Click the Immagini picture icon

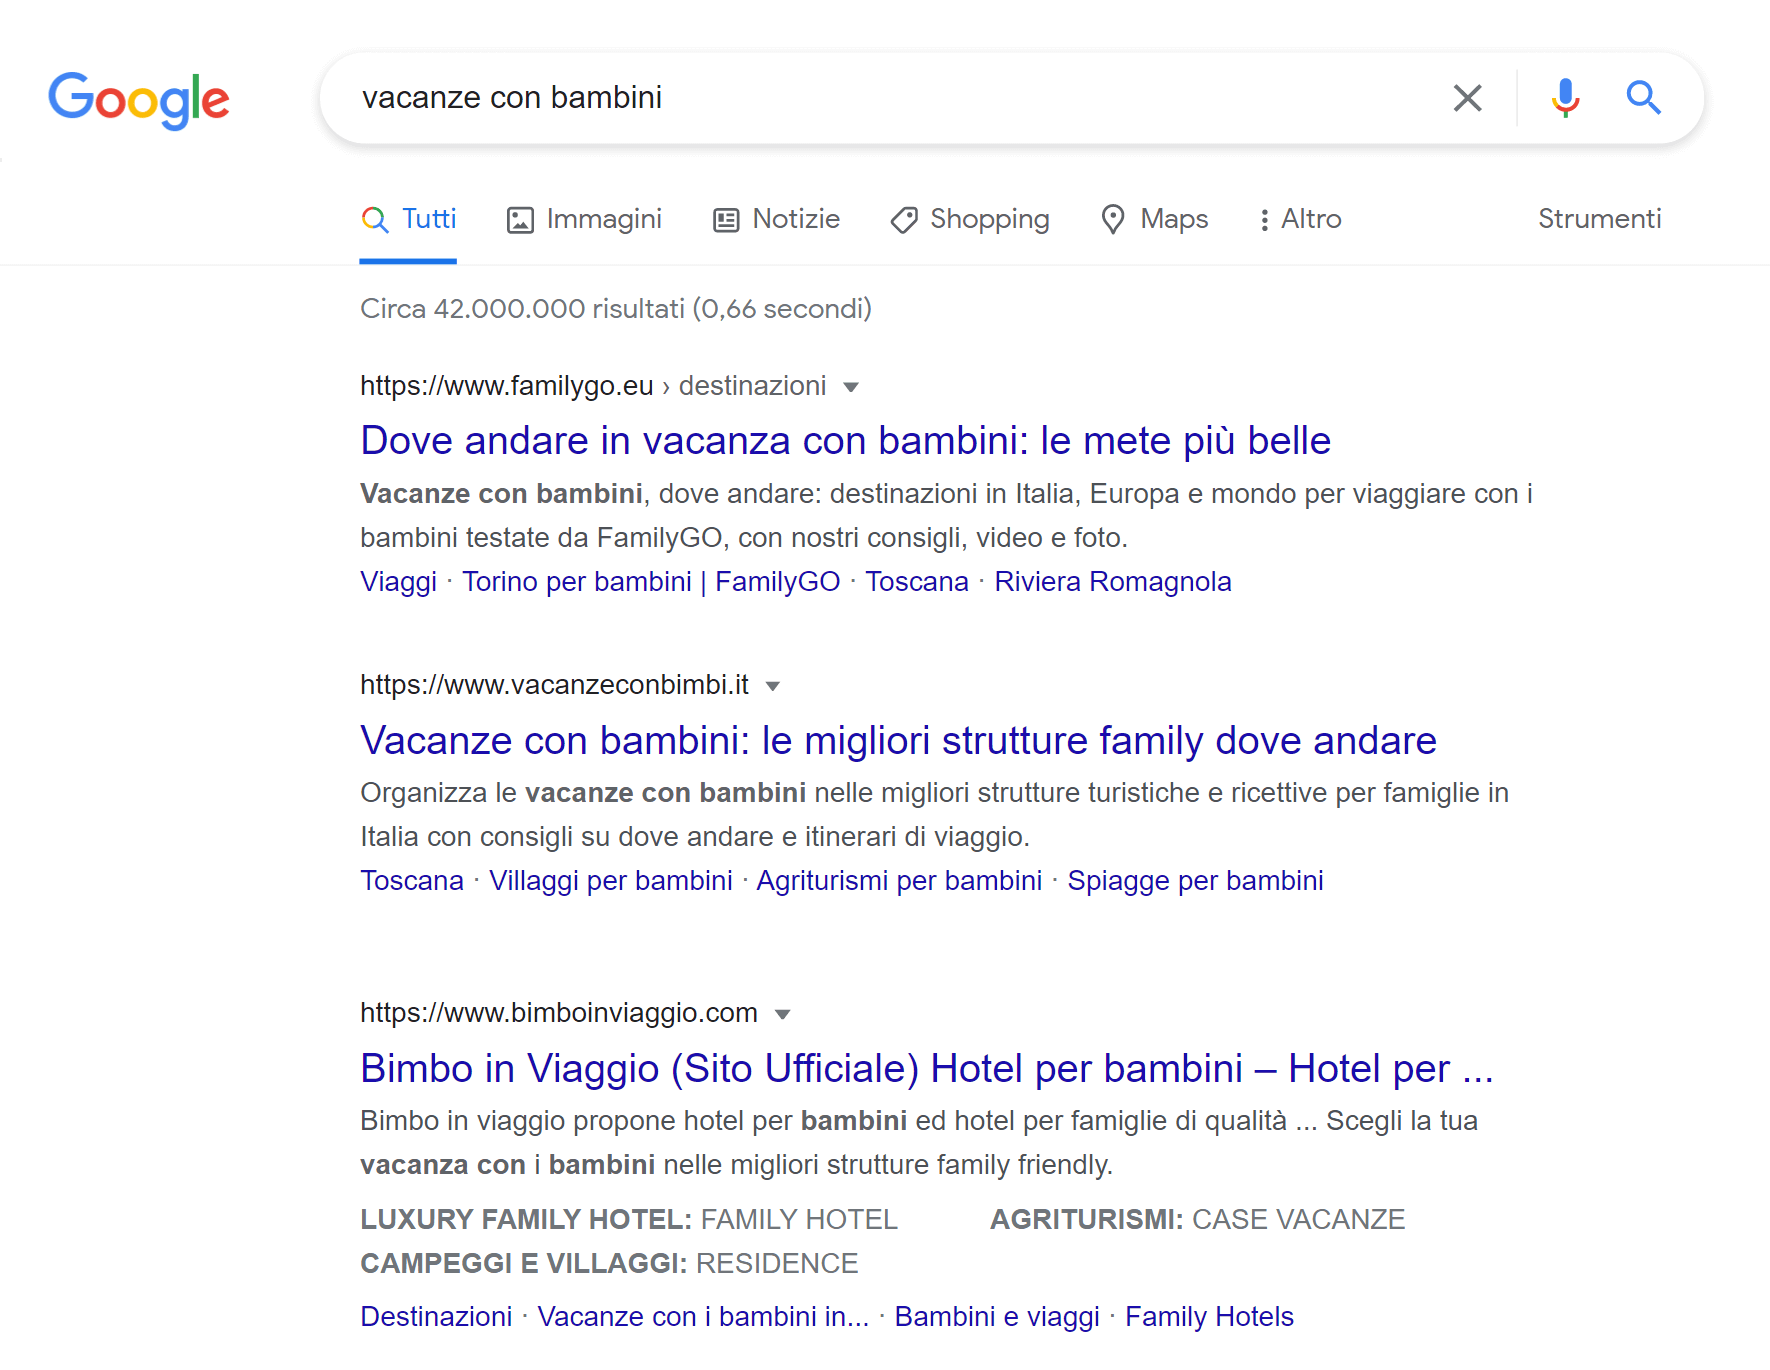click(x=520, y=220)
